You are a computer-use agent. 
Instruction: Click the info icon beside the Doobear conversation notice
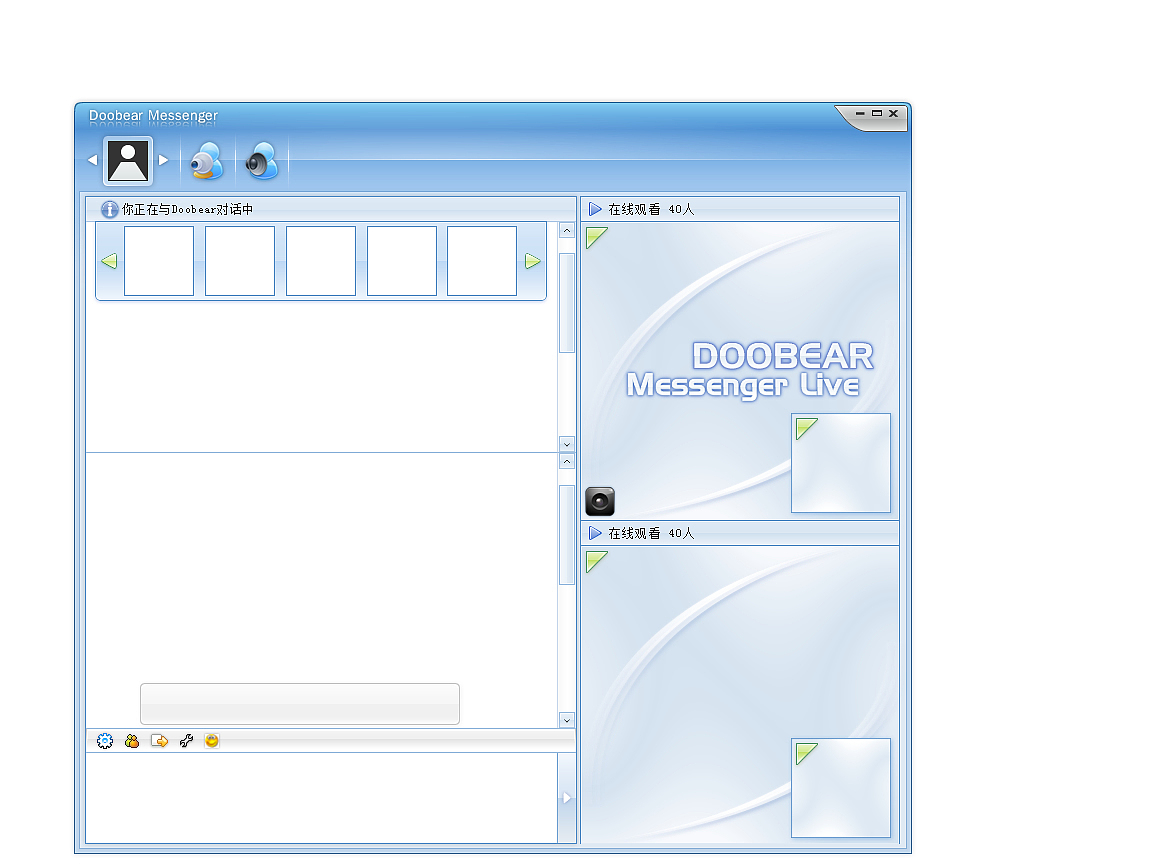pyautogui.click(x=109, y=209)
